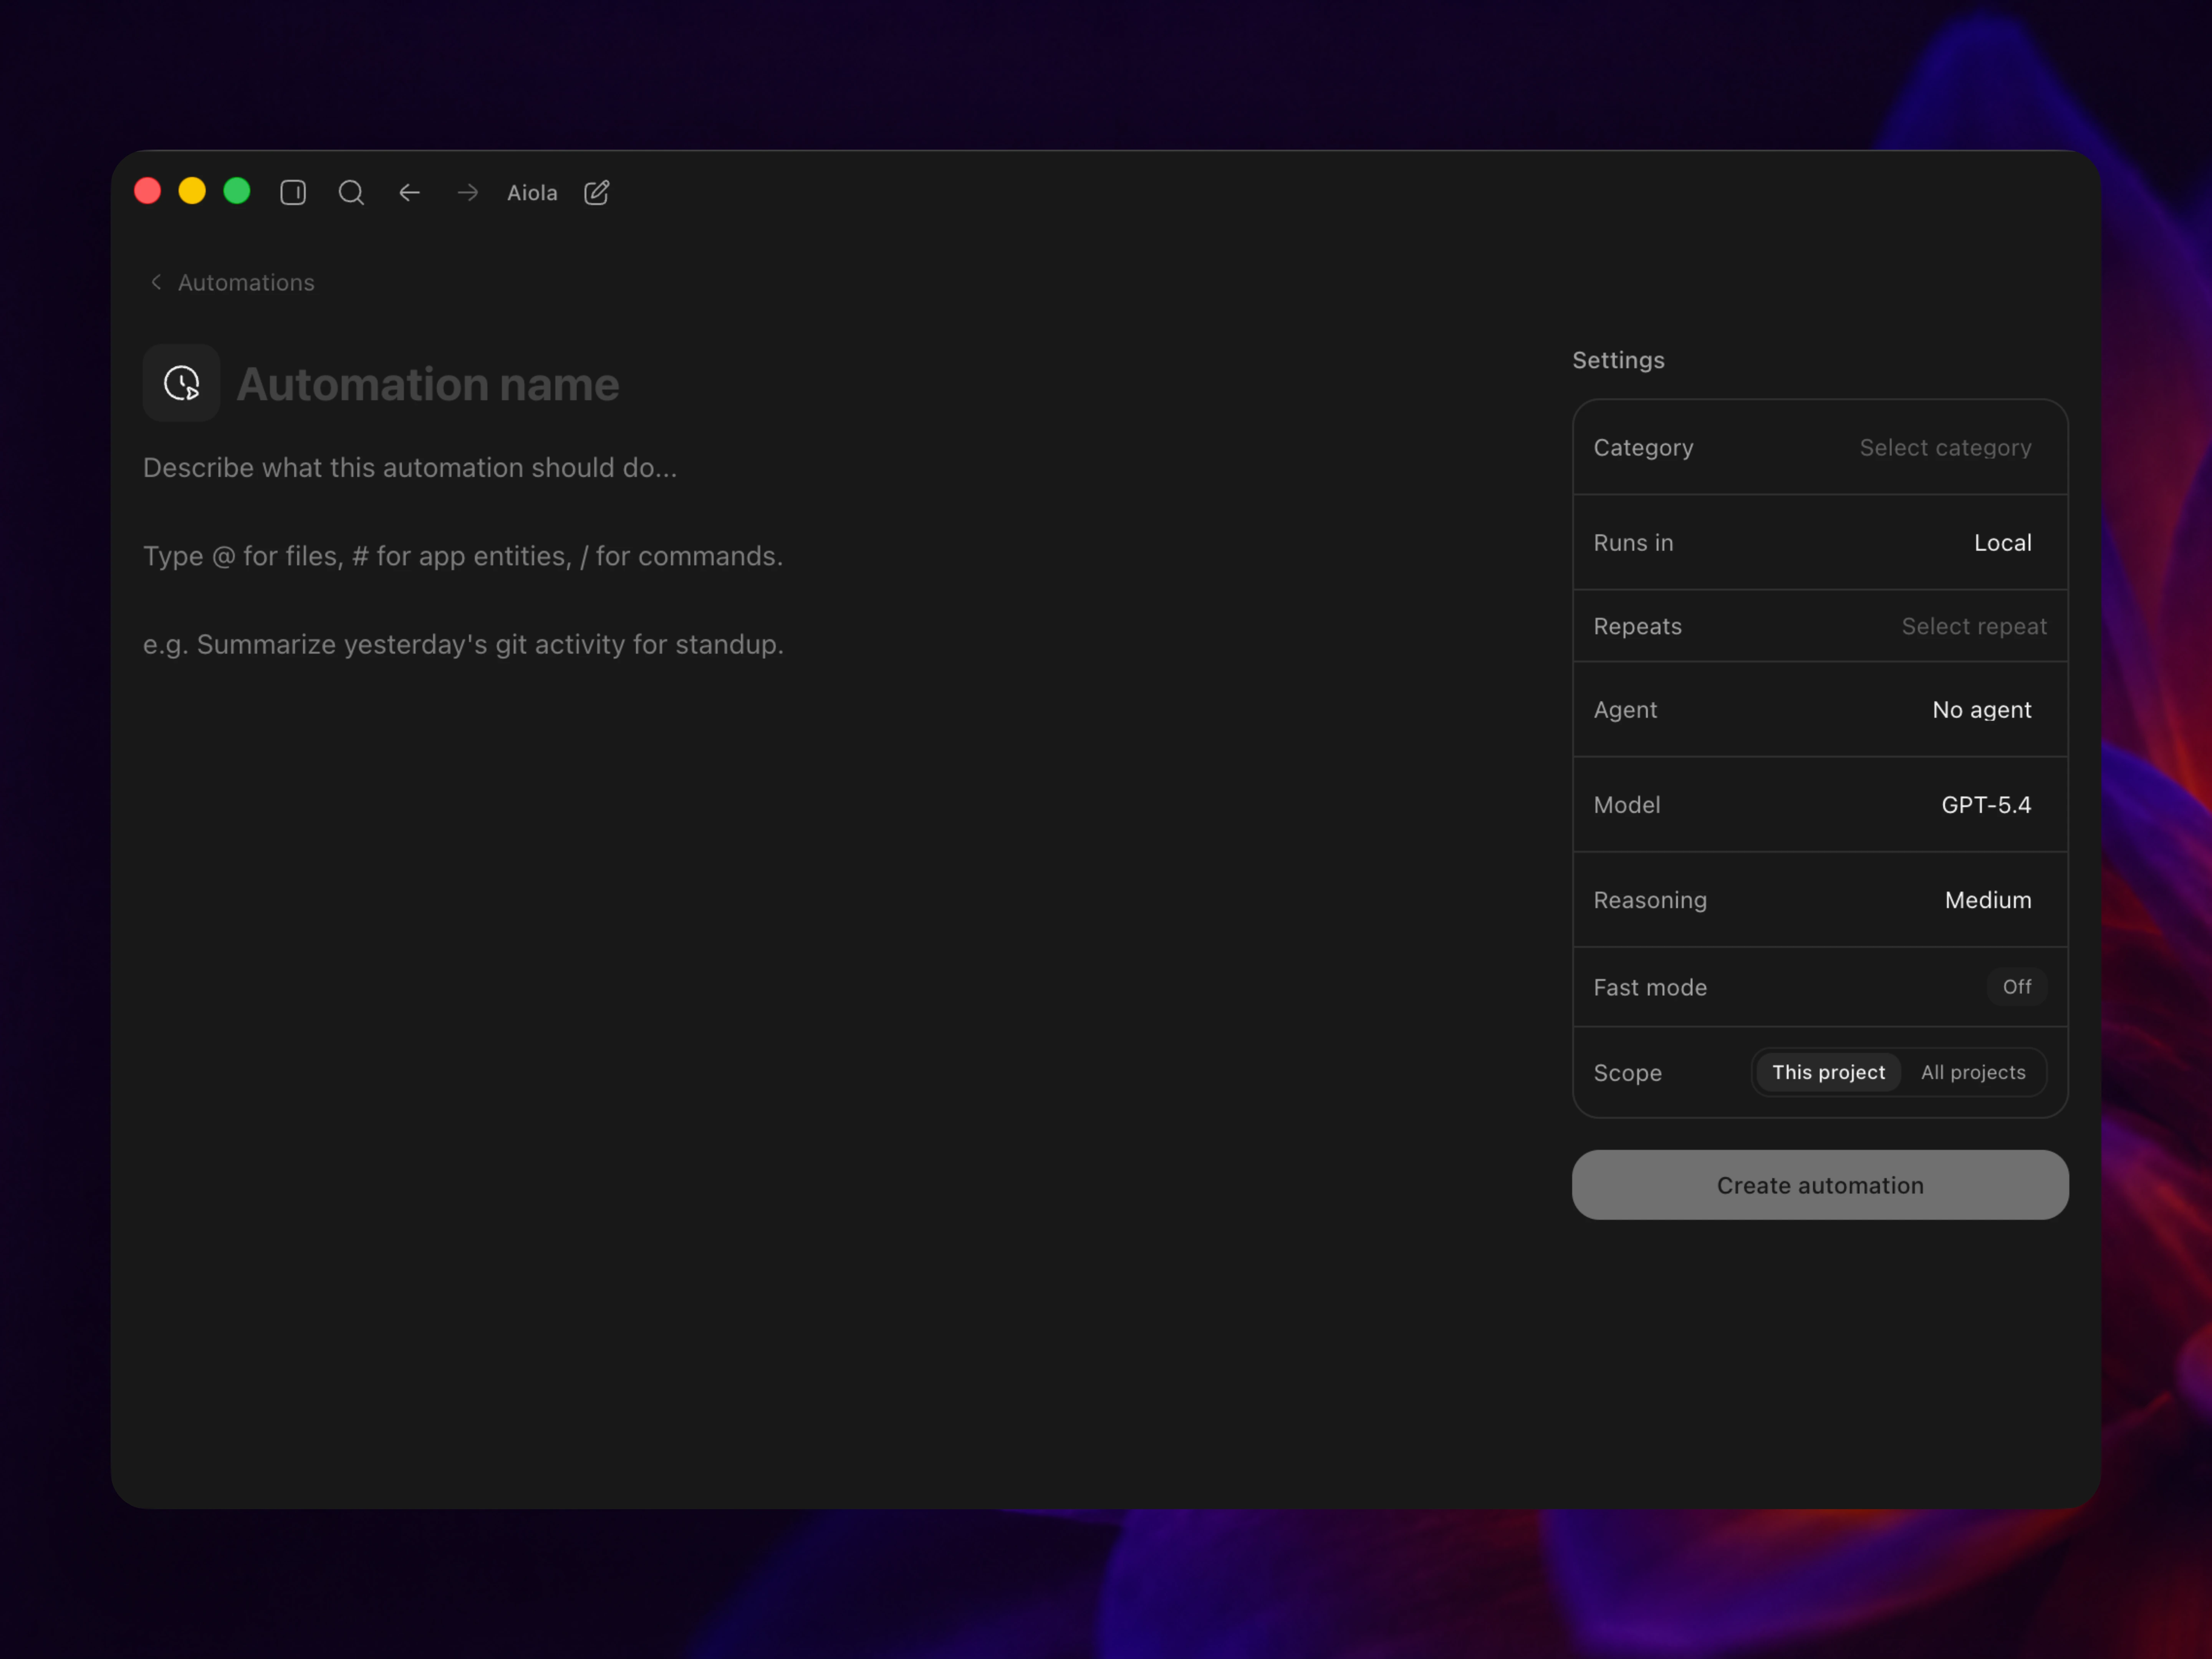Toggle the sidebar panel icon
2212x1659 pixels.
point(293,192)
